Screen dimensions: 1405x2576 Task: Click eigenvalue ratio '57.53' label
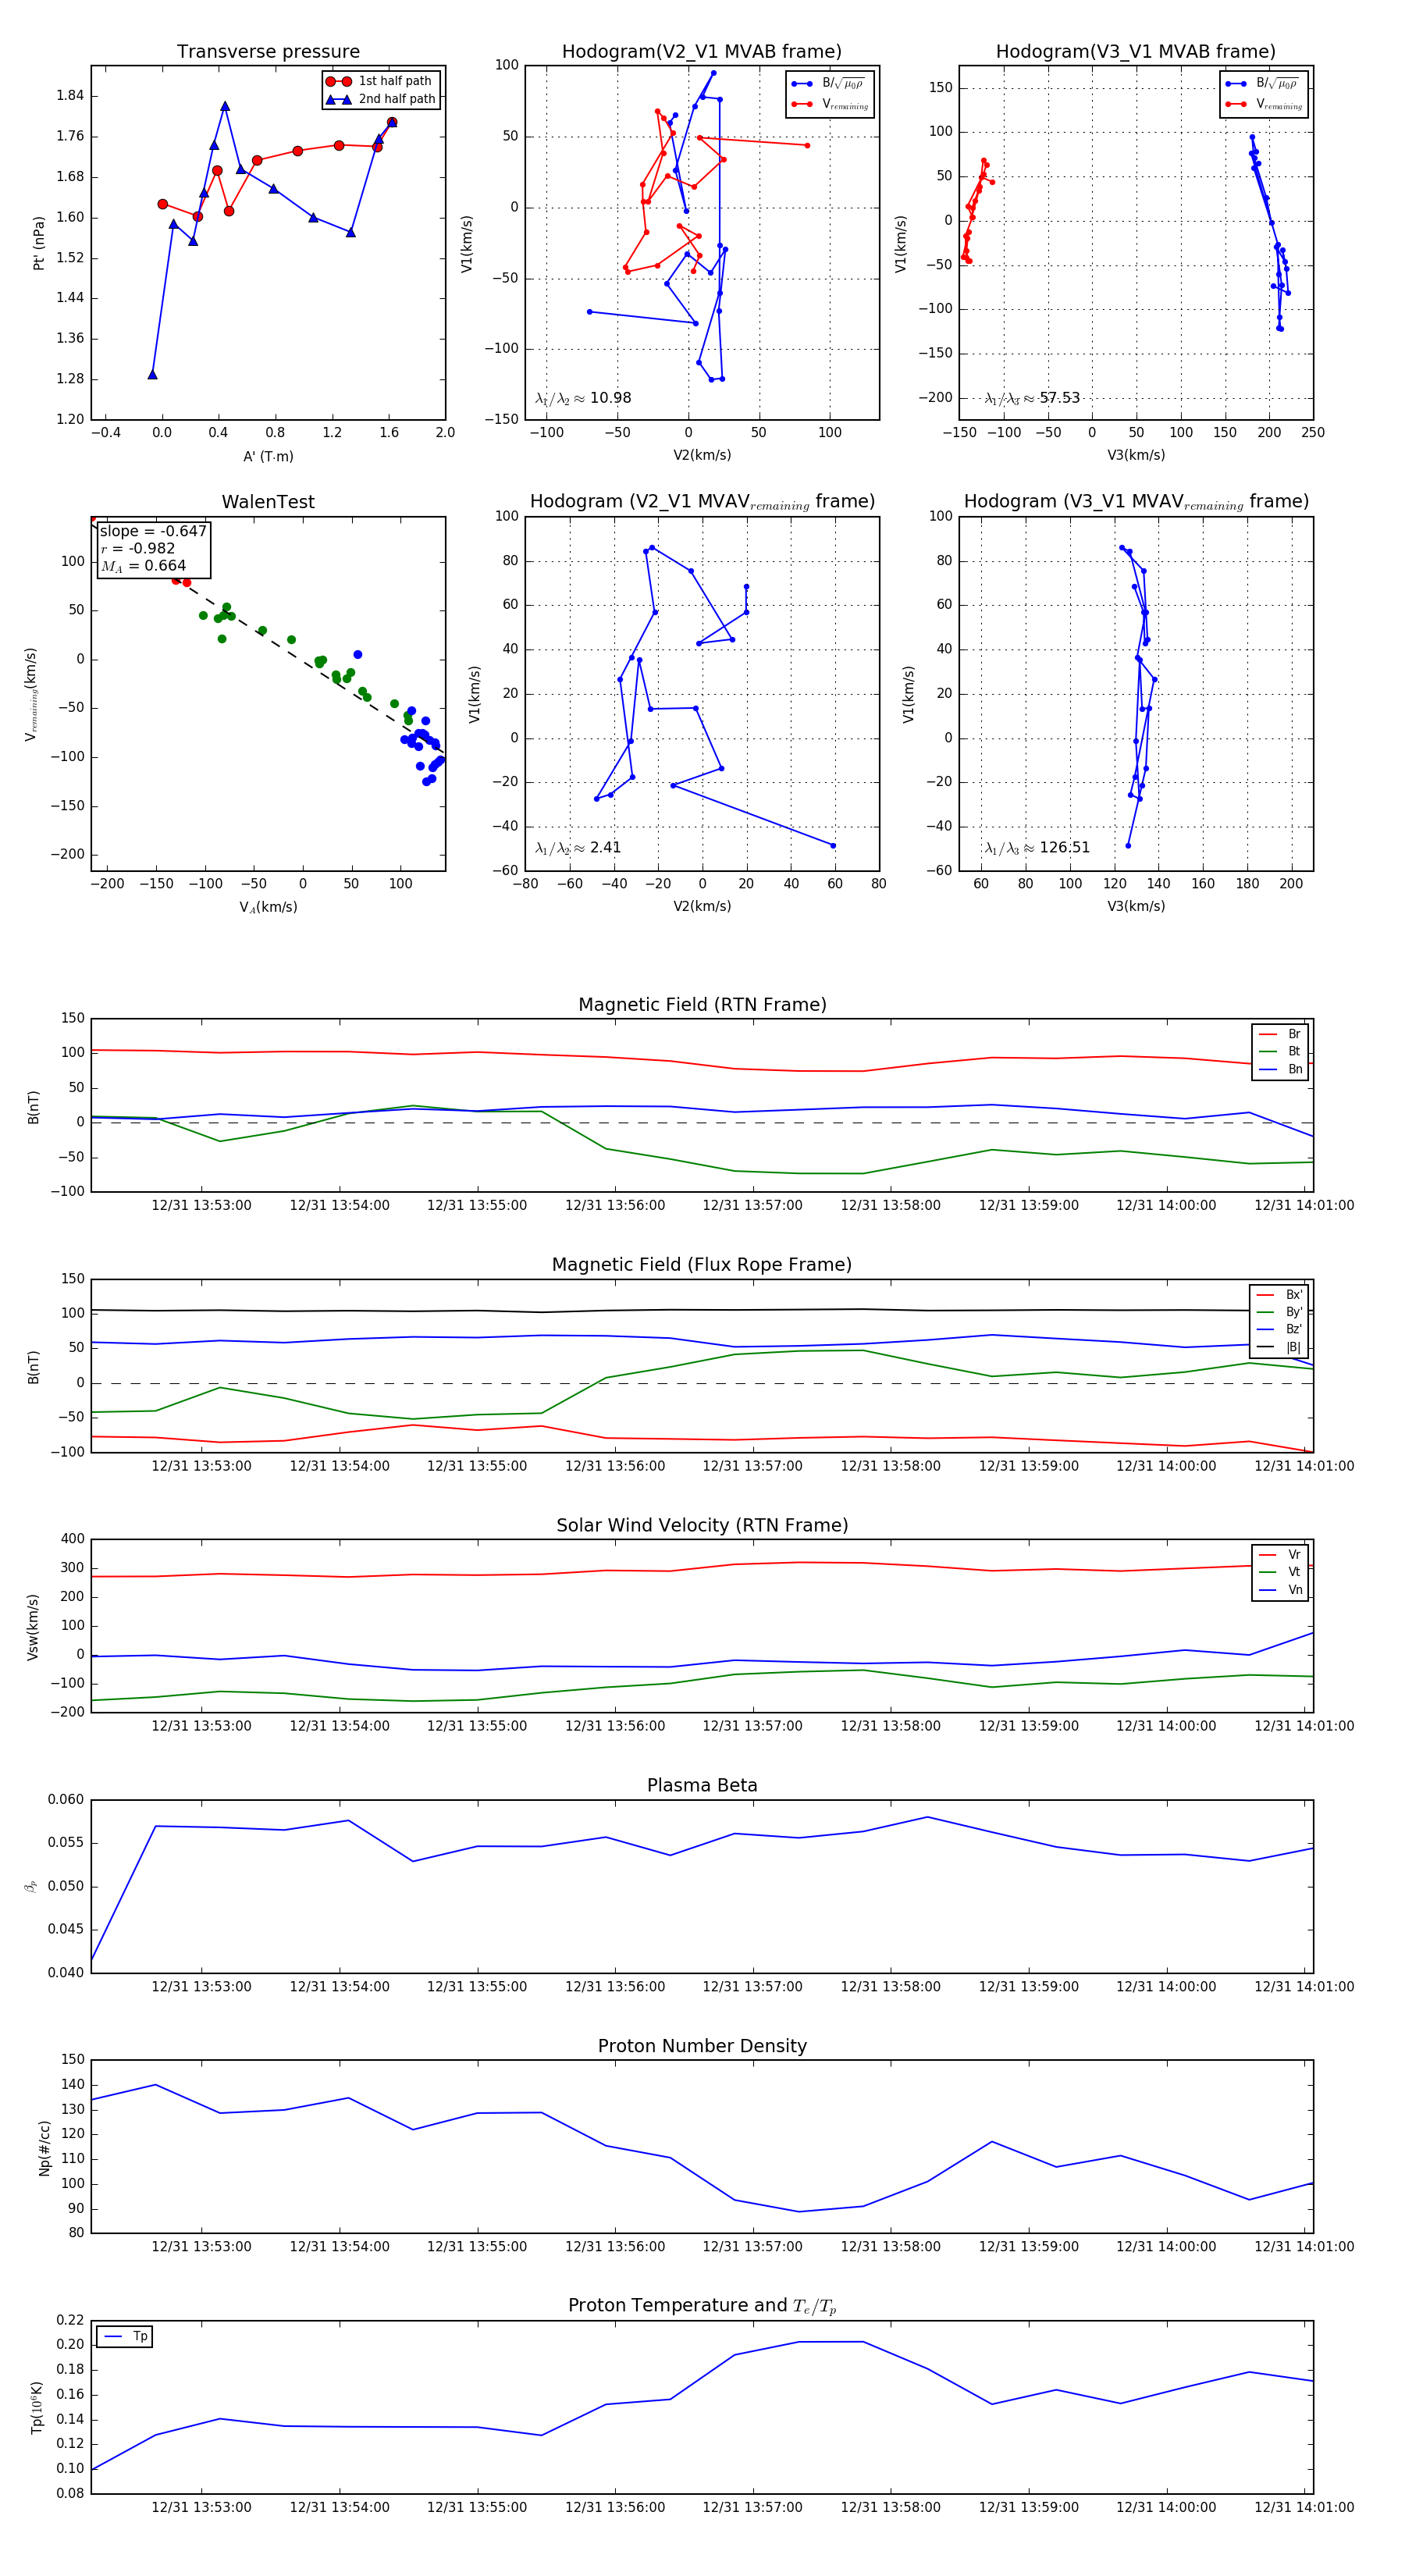click(1032, 398)
